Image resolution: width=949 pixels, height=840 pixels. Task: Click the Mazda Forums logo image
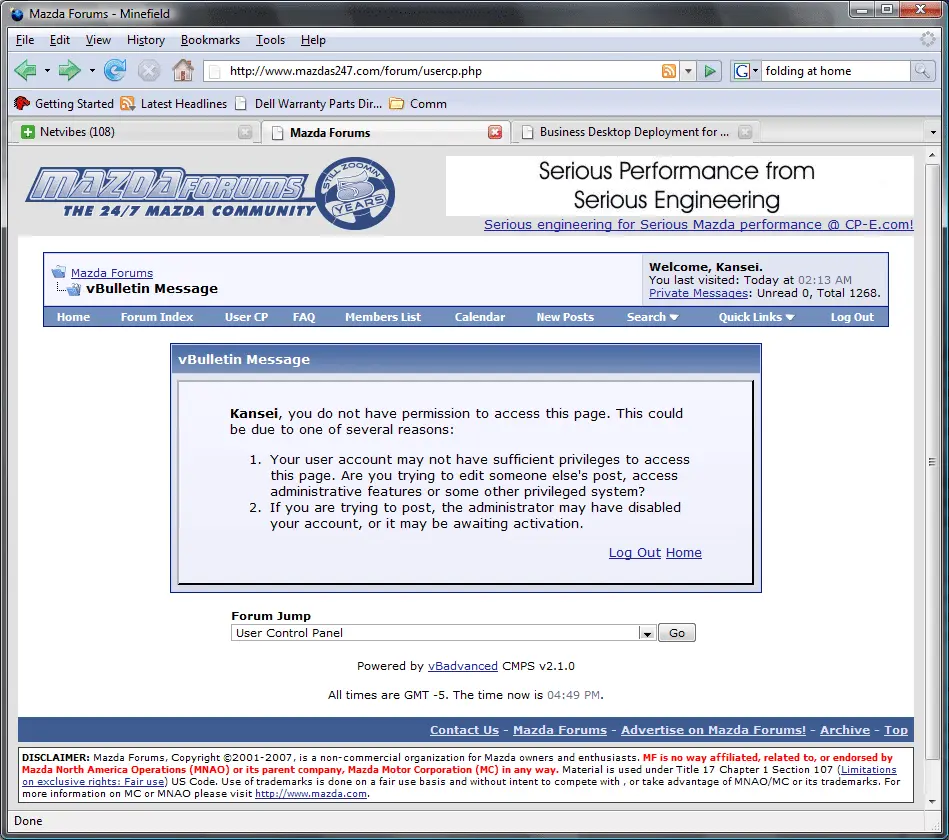[211, 193]
